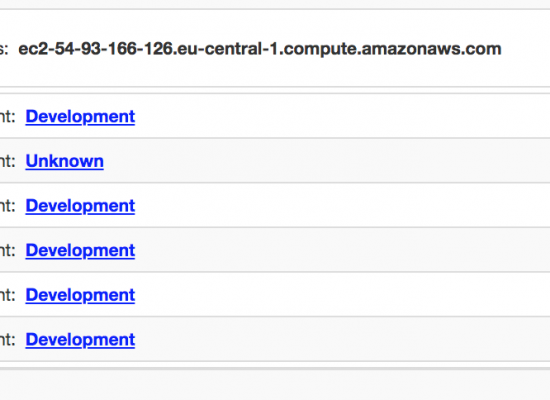Open the second Development link in the list
Image resolution: width=550 pixels, height=400 pixels.
80,206
